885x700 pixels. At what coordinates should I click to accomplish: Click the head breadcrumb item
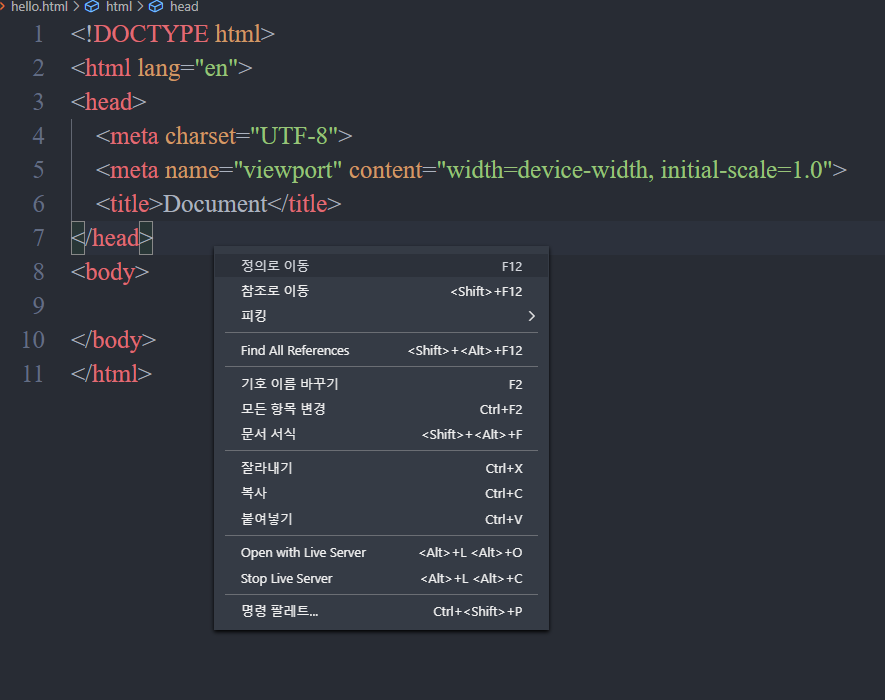coord(184,7)
